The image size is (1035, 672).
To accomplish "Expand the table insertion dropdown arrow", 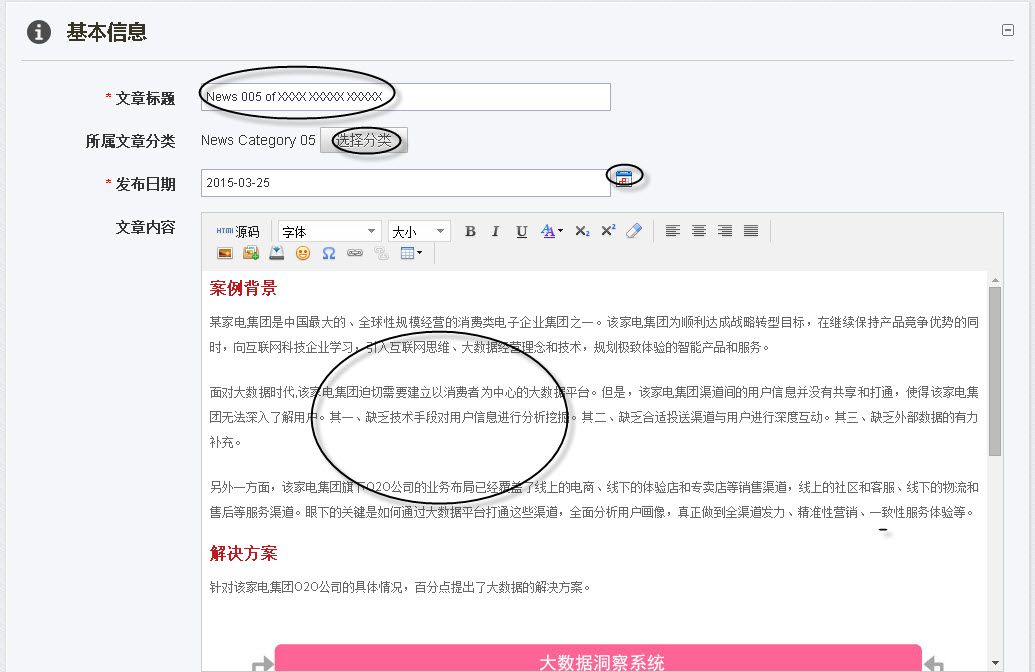I will (420, 255).
